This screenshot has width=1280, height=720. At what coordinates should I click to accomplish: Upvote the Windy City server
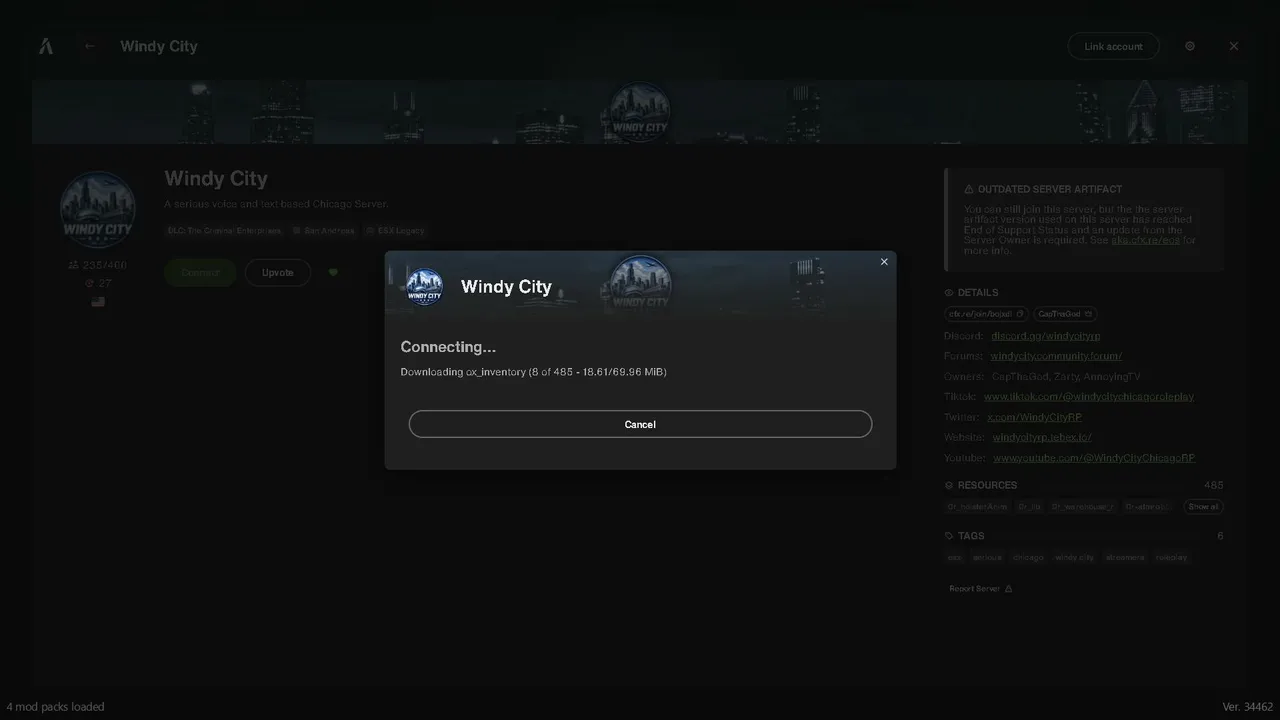click(278, 273)
